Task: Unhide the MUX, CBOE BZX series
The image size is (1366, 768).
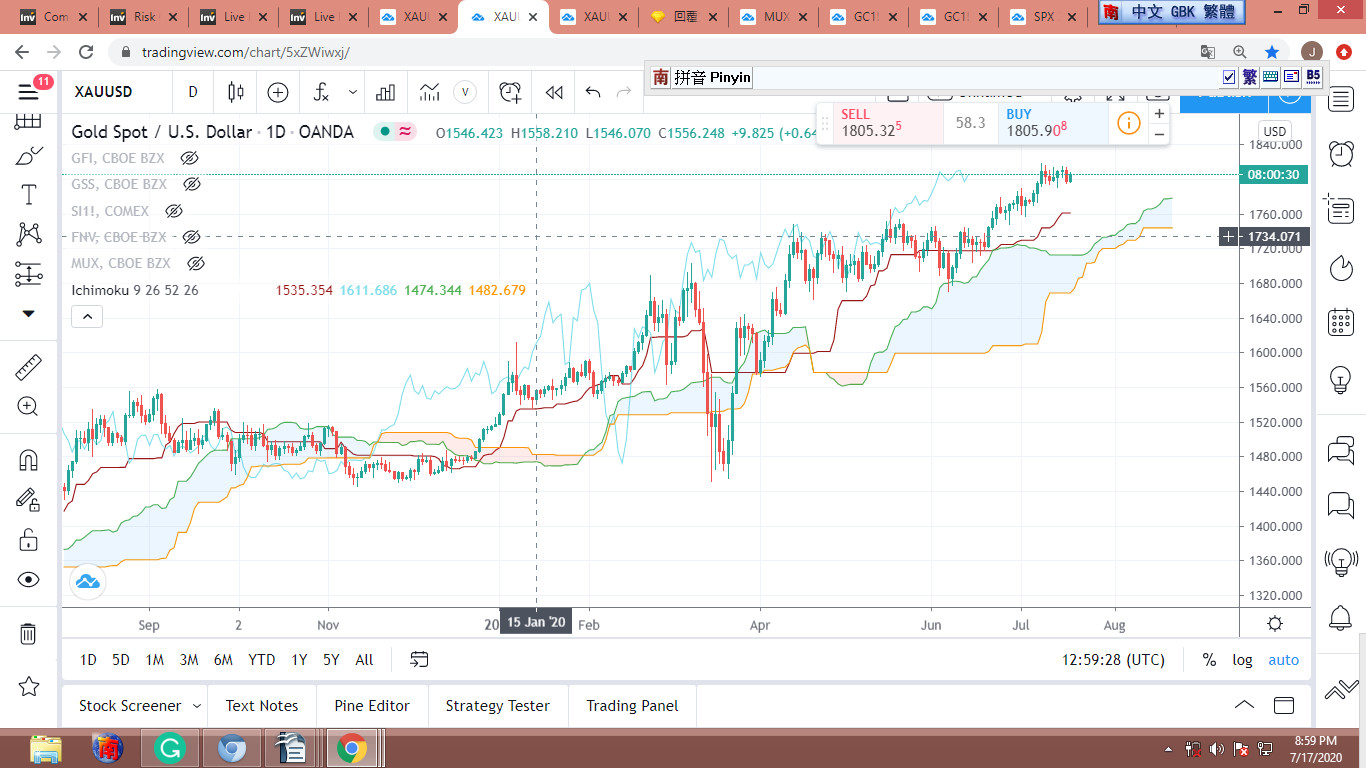Action: [196, 263]
